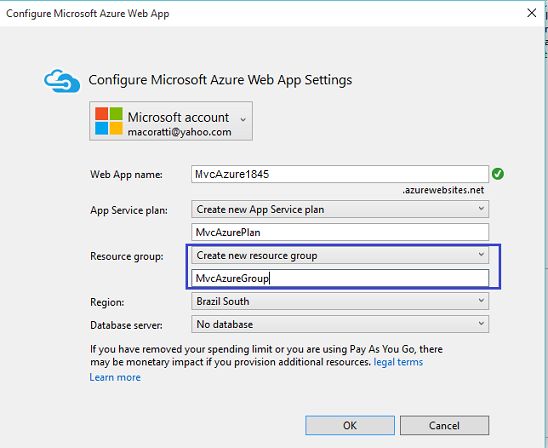This screenshot has width=548, height=448.
Task: Confirm settings with the OK button
Action: pyautogui.click(x=350, y=425)
